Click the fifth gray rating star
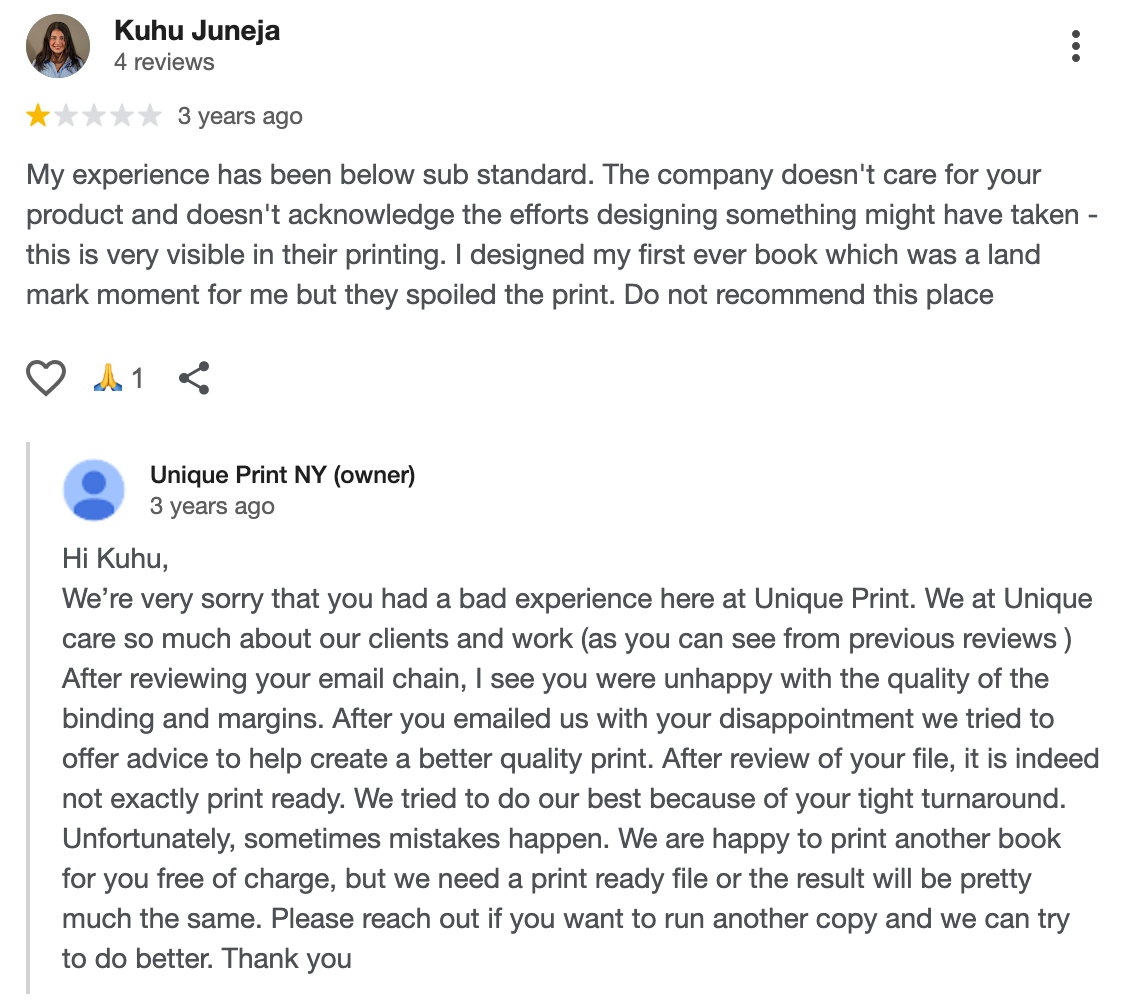The width and height of the screenshot is (1124, 1008). (149, 117)
